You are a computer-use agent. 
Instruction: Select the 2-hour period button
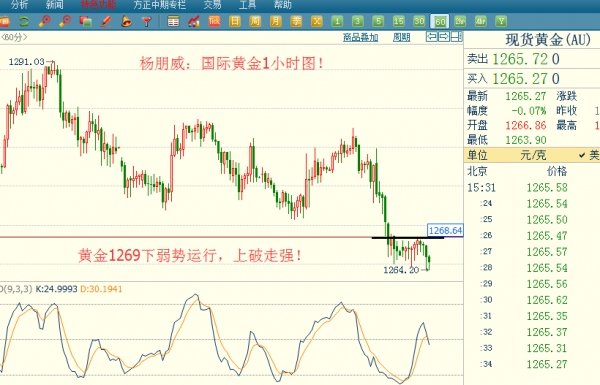(x=460, y=21)
